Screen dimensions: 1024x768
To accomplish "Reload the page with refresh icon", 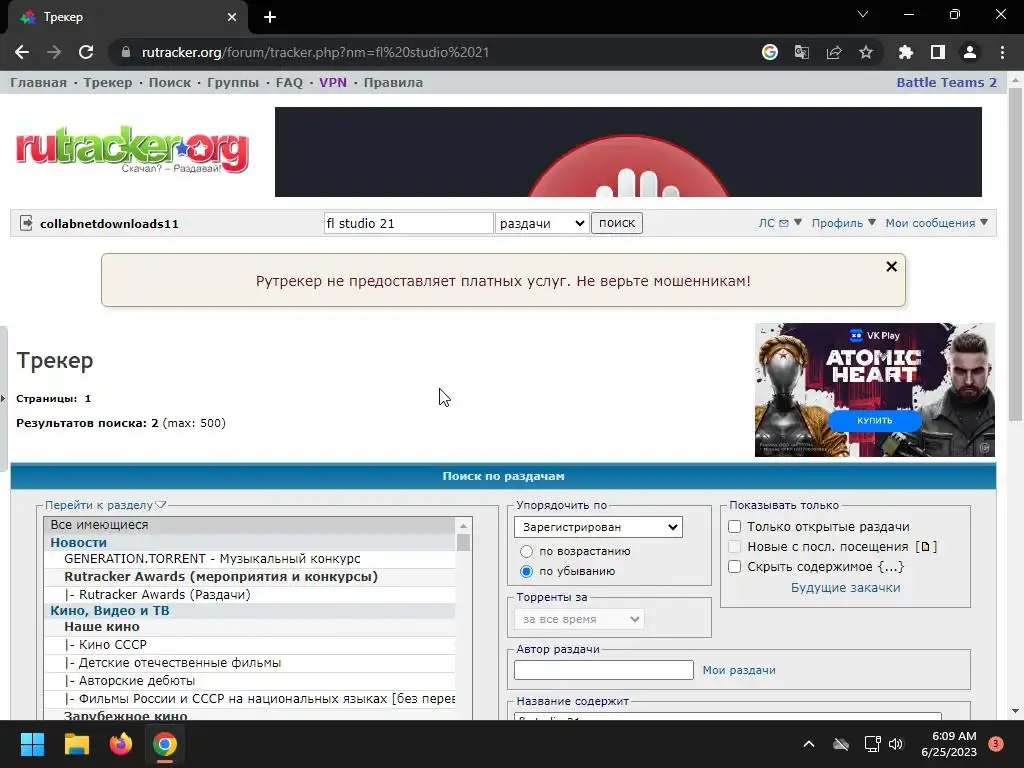I will tap(86, 52).
